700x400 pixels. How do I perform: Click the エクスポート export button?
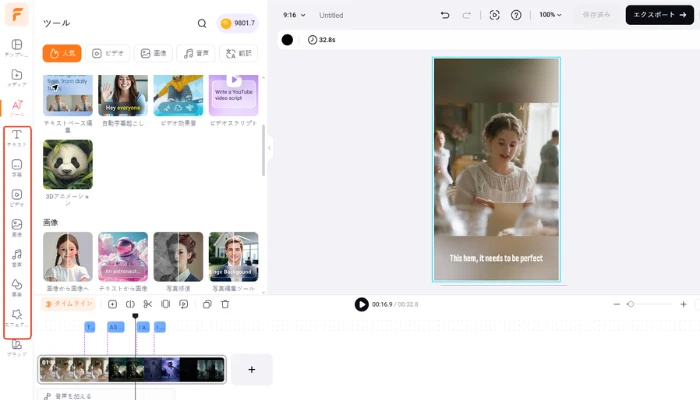point(660,15)
